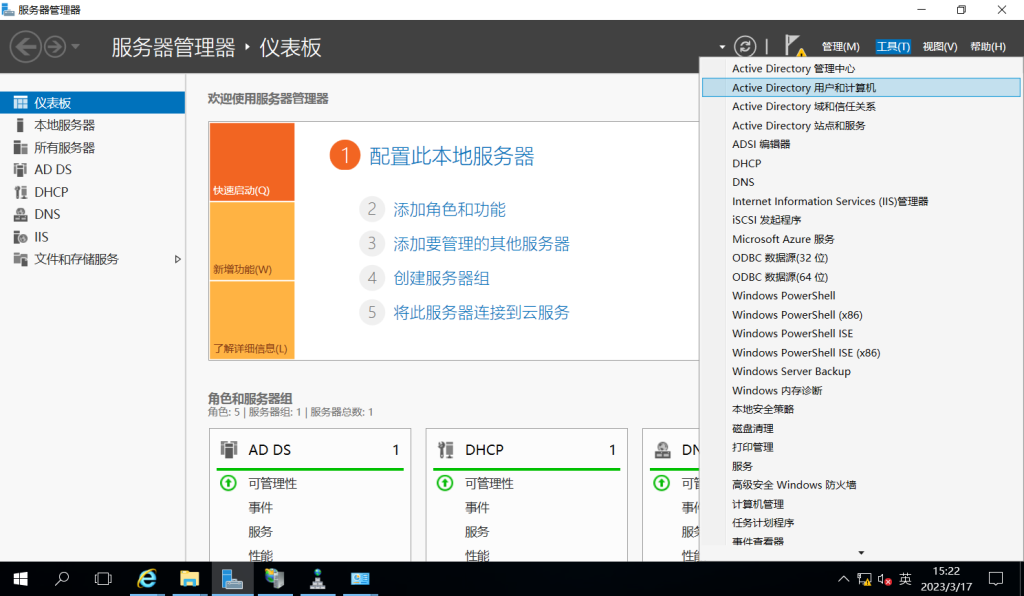Click the taskbar search icon
1024x596 pixels.
point(62,579)
